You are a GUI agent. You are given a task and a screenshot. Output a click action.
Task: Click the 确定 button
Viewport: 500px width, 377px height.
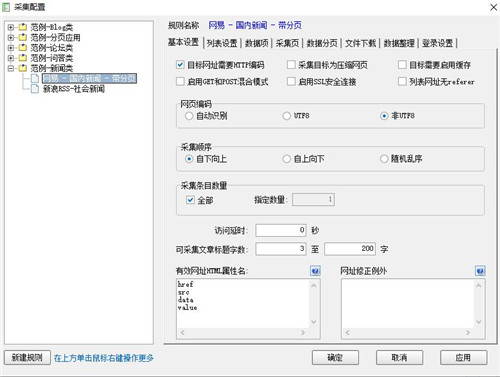click(x=335, y=358)
